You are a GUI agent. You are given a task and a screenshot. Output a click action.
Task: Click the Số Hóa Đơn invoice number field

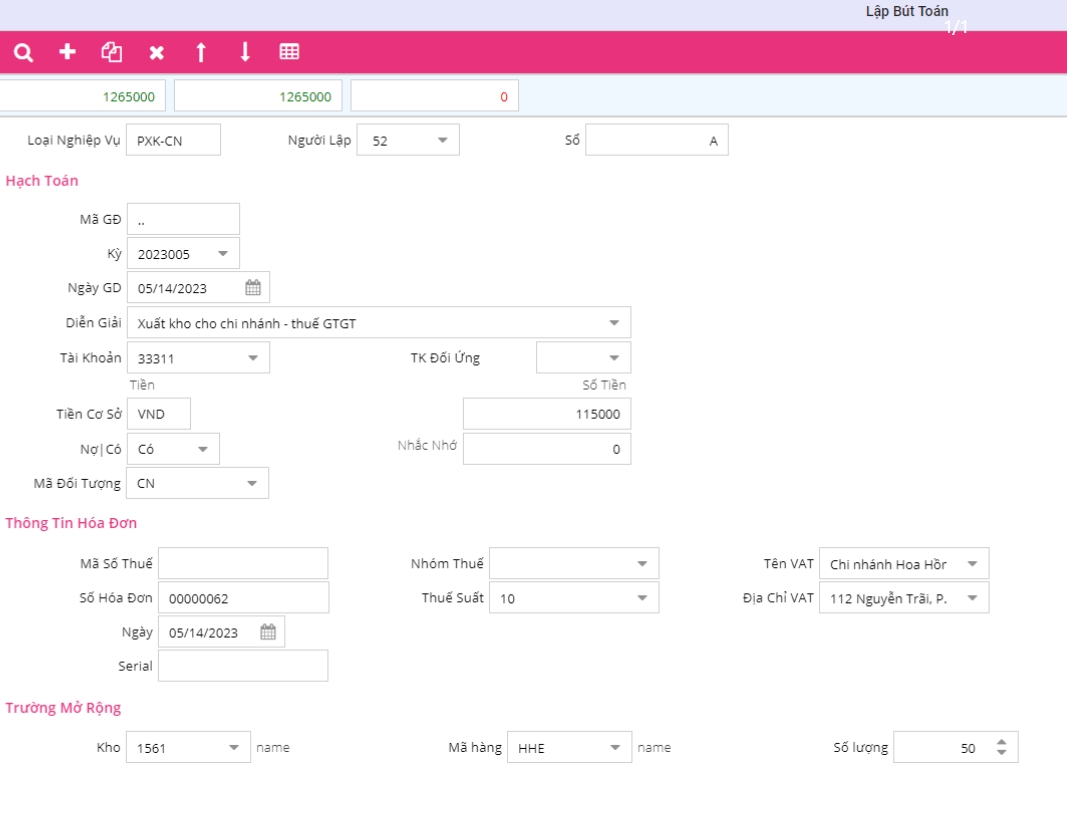pos(243,598)
